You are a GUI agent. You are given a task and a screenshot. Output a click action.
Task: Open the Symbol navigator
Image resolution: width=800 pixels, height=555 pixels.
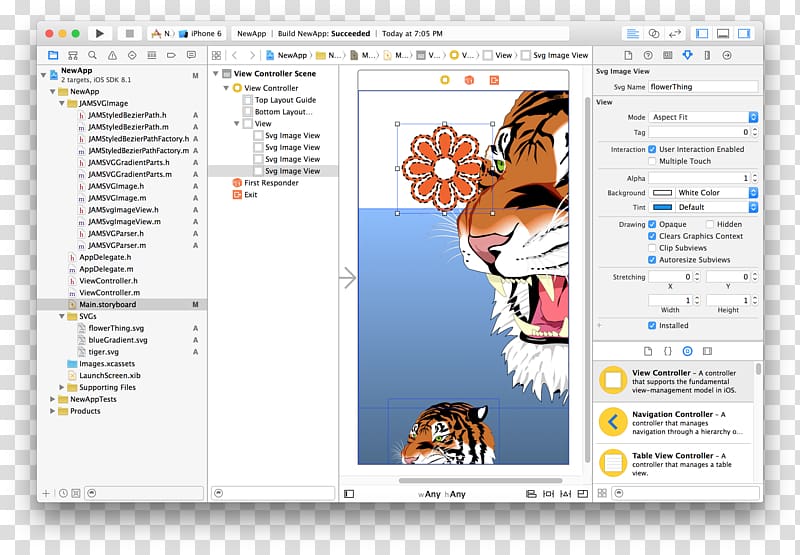click(73, 55)
